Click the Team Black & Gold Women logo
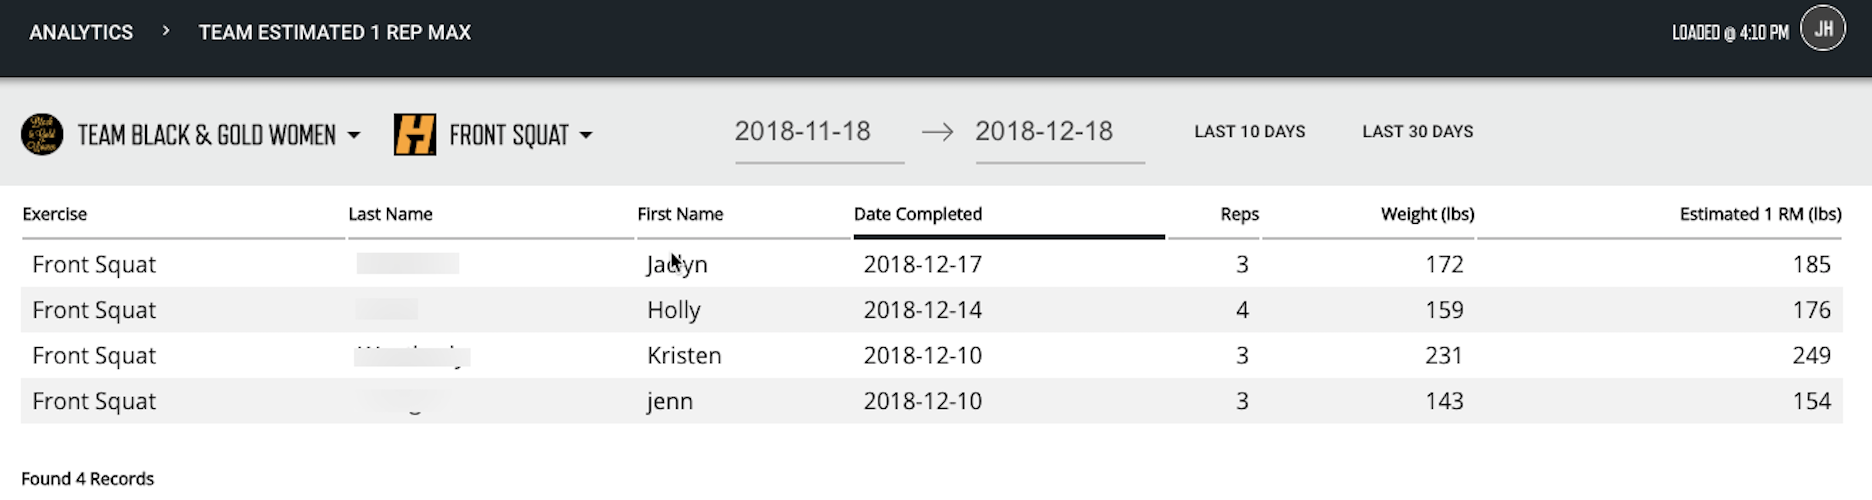 click(42, 134)
